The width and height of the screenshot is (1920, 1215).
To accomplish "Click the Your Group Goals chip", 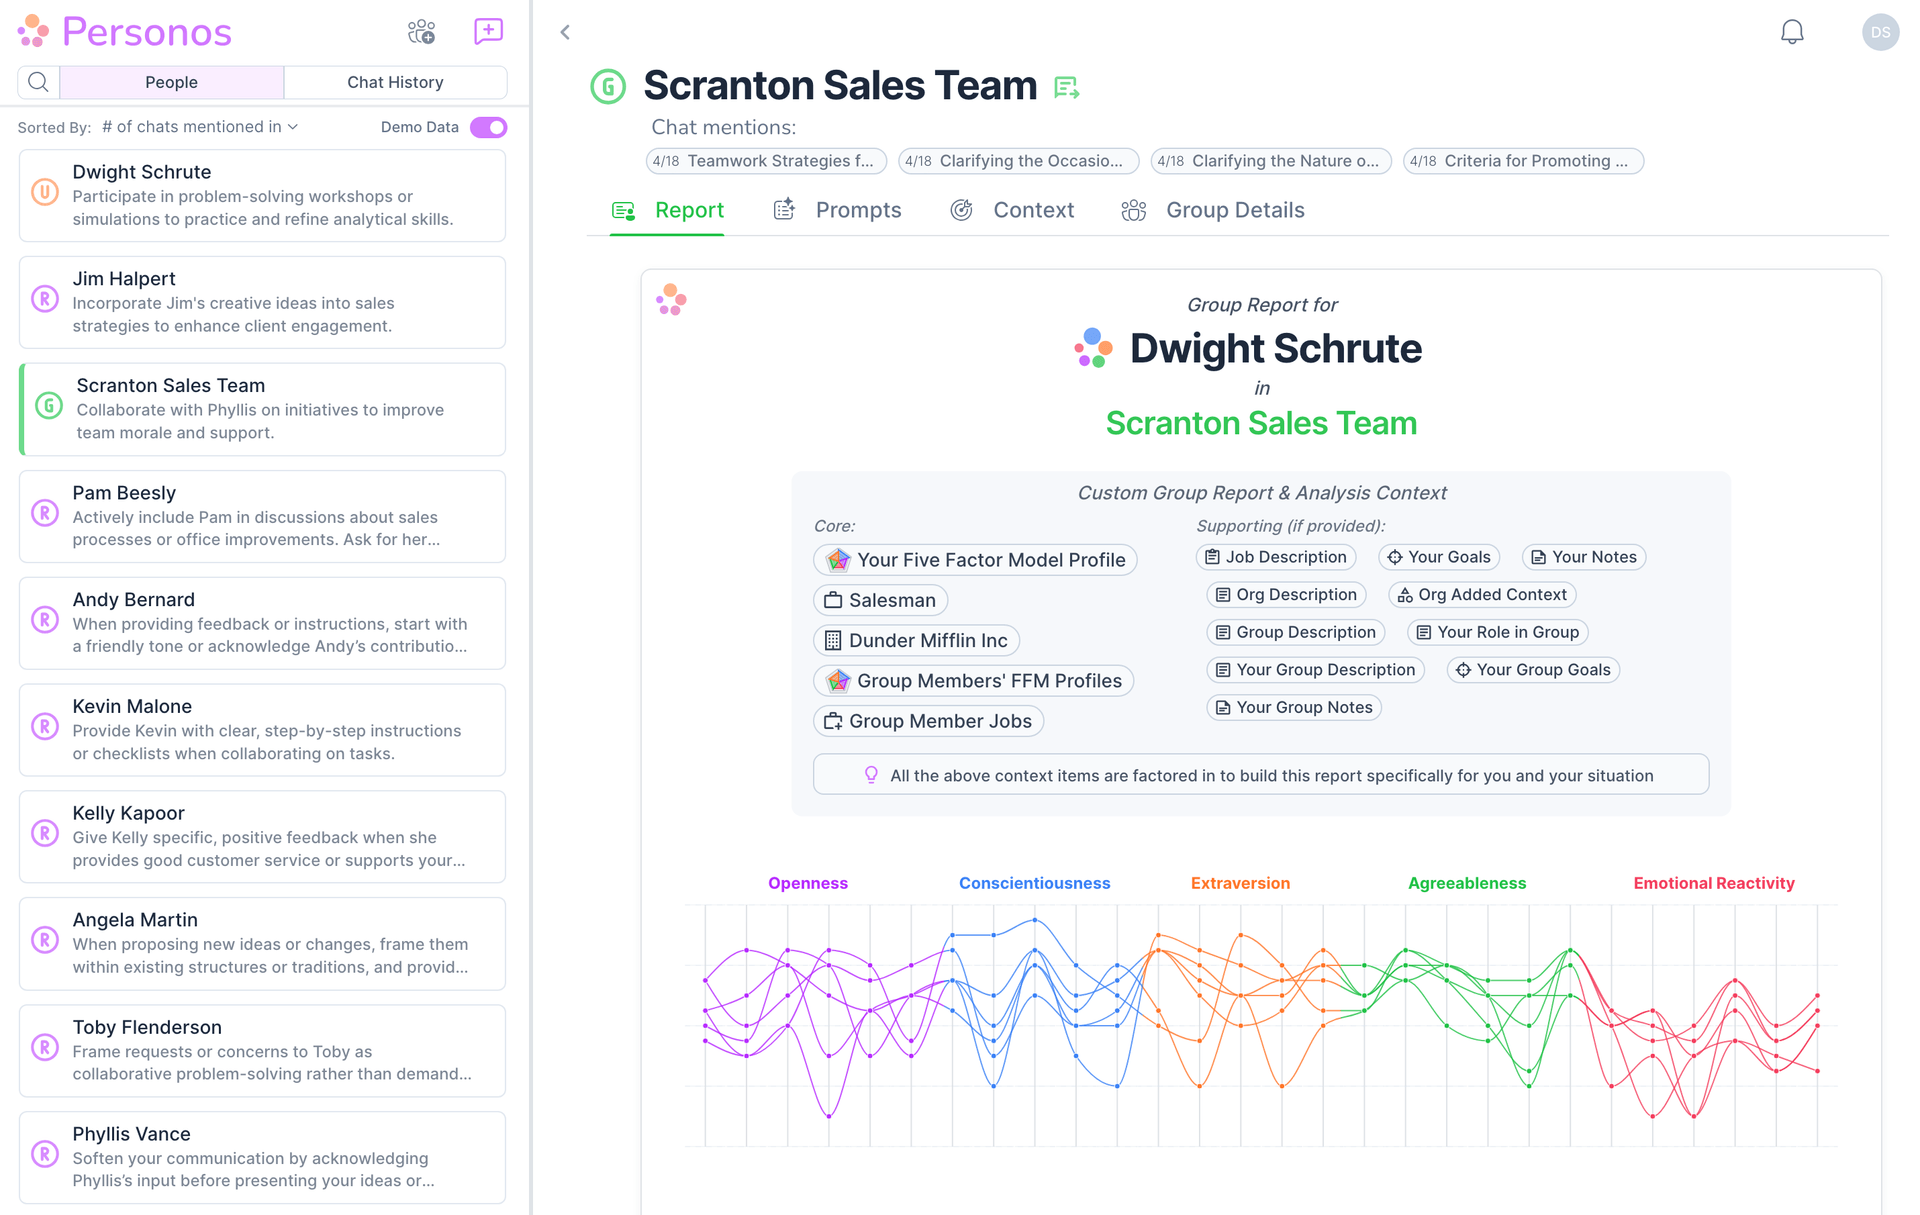I will (1532, 670).
